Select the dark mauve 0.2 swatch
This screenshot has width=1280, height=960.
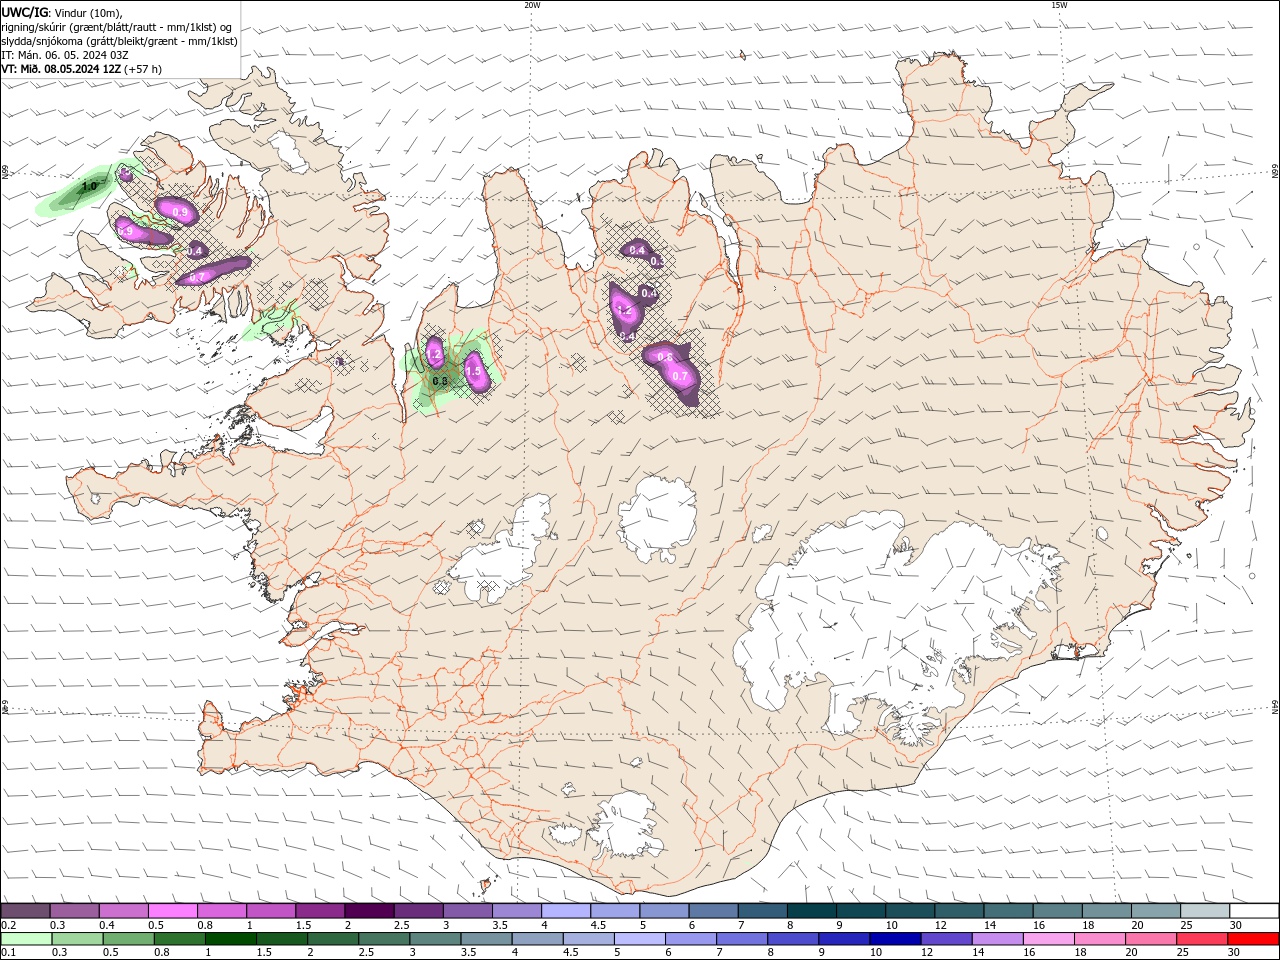(25, 911)
